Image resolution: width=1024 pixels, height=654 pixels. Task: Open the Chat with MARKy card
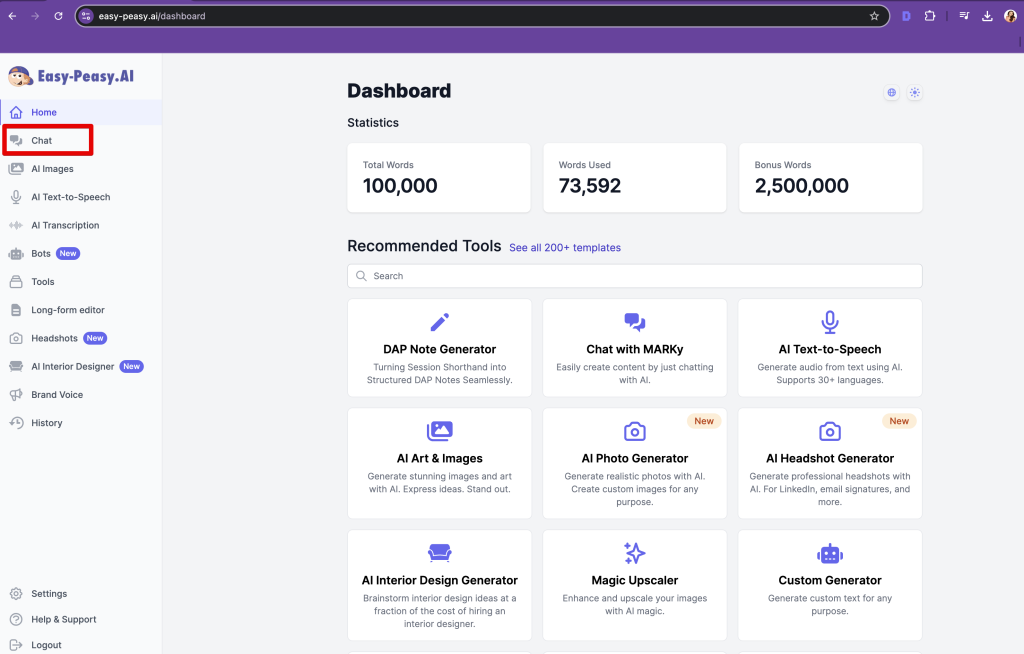tap(634, 349)
